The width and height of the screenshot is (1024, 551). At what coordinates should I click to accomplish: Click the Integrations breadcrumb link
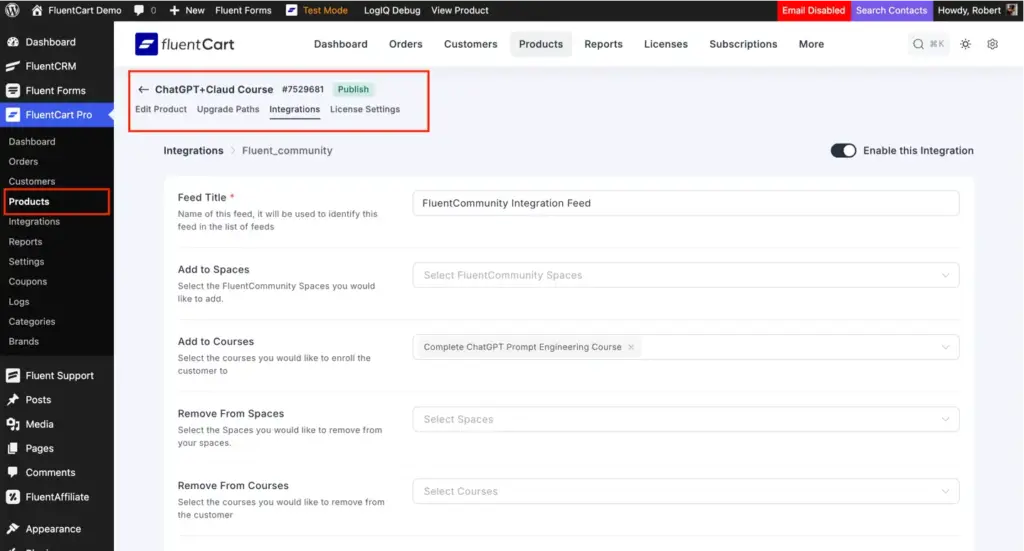pos(193,151)
